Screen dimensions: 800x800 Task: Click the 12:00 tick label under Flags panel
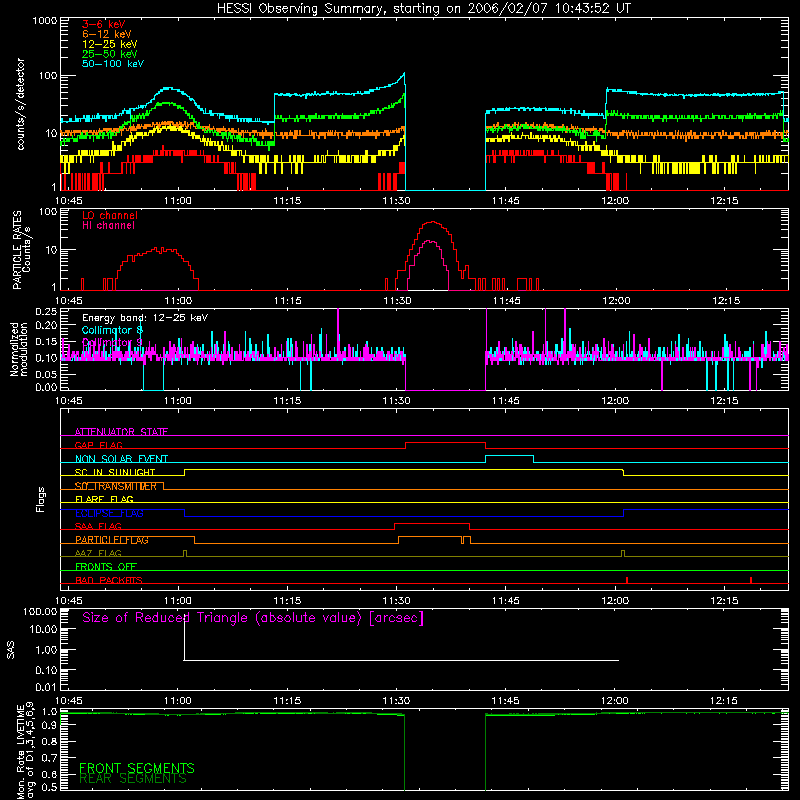(615, 601)
